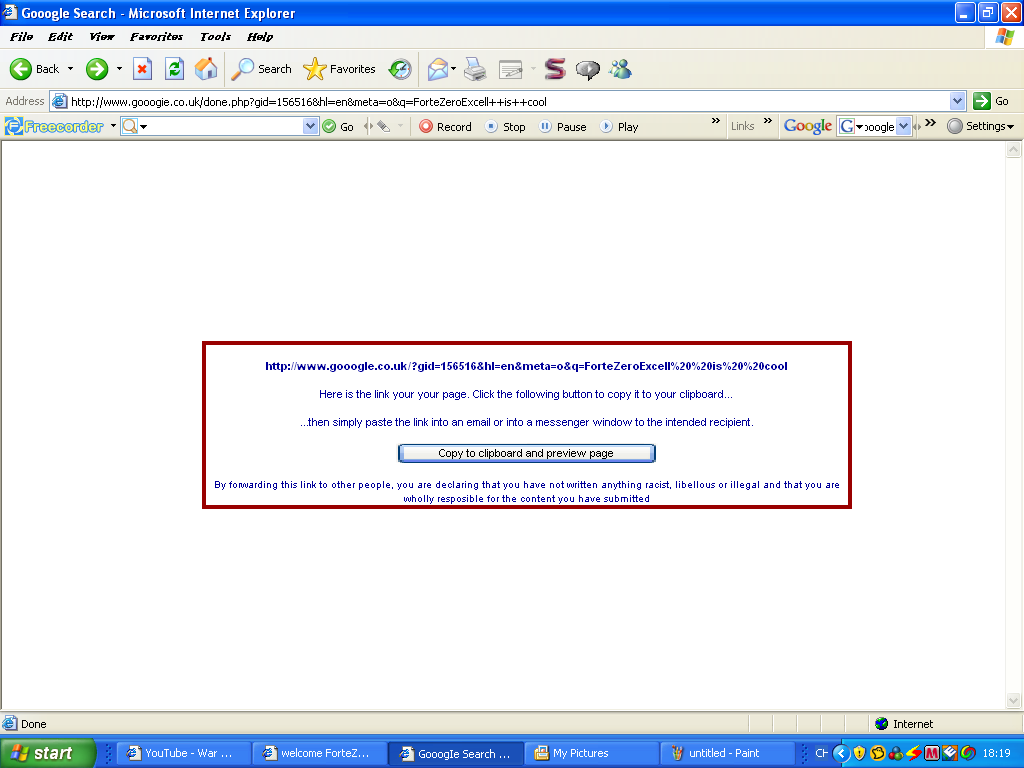Open the Windows start button

(48, 753)
